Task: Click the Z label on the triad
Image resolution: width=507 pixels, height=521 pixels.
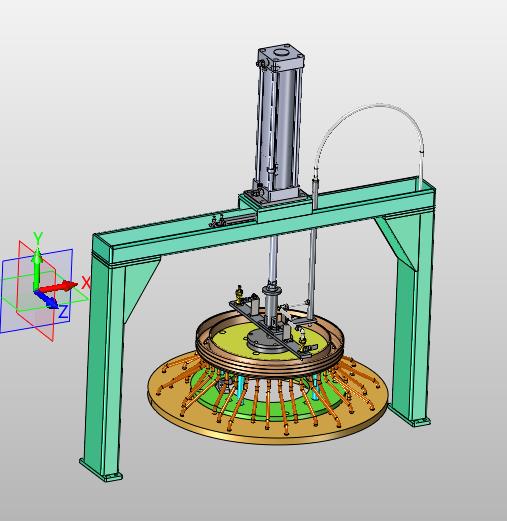Action: 63,312
